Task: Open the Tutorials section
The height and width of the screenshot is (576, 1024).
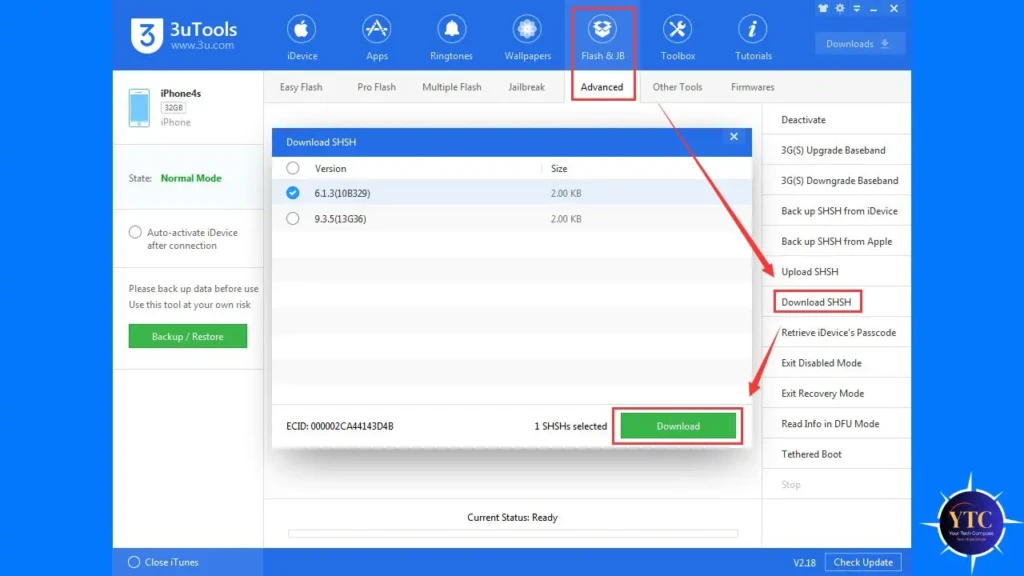Action: pyautogui.click(x=752, y=36)
